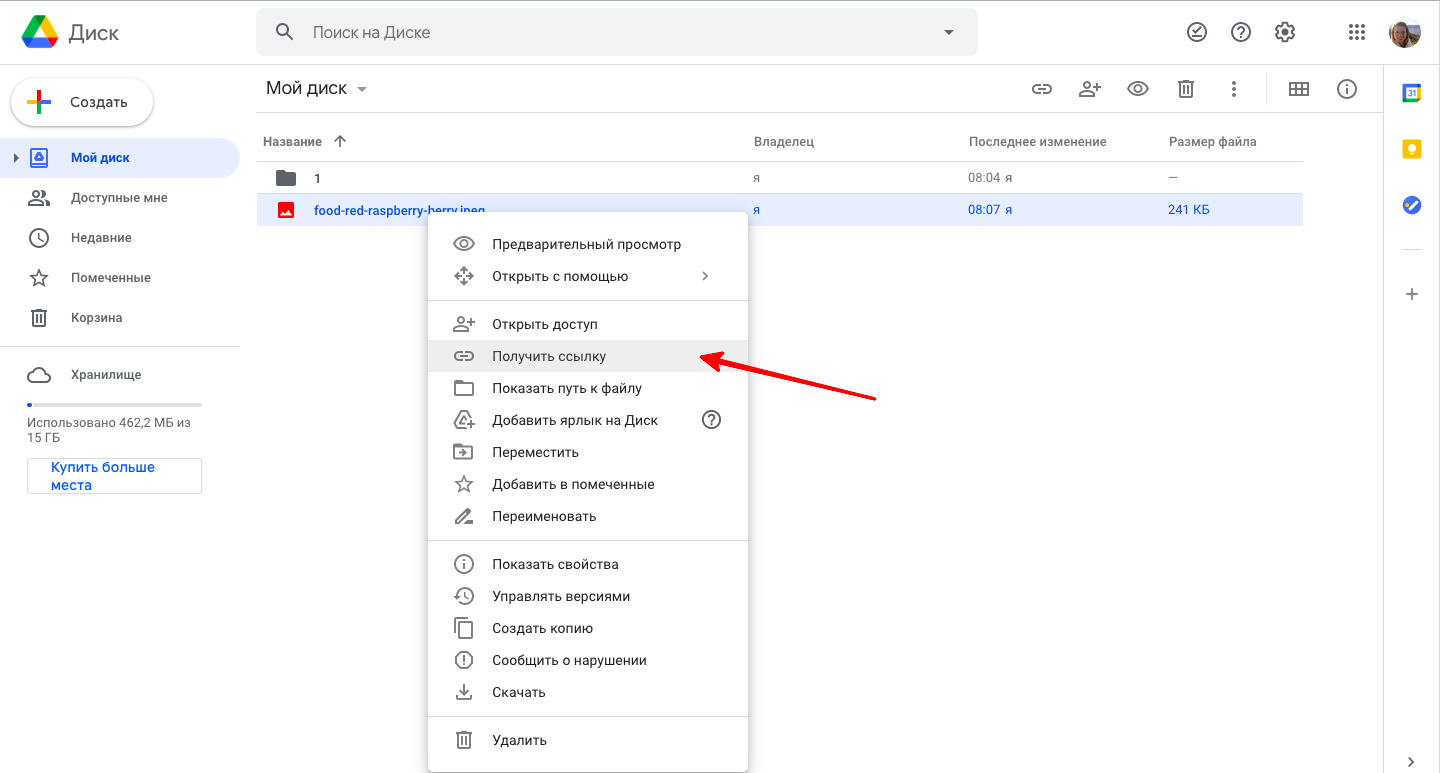Click the Создать button
Viewport: 1440px width, 773px height.
[82, 102]
